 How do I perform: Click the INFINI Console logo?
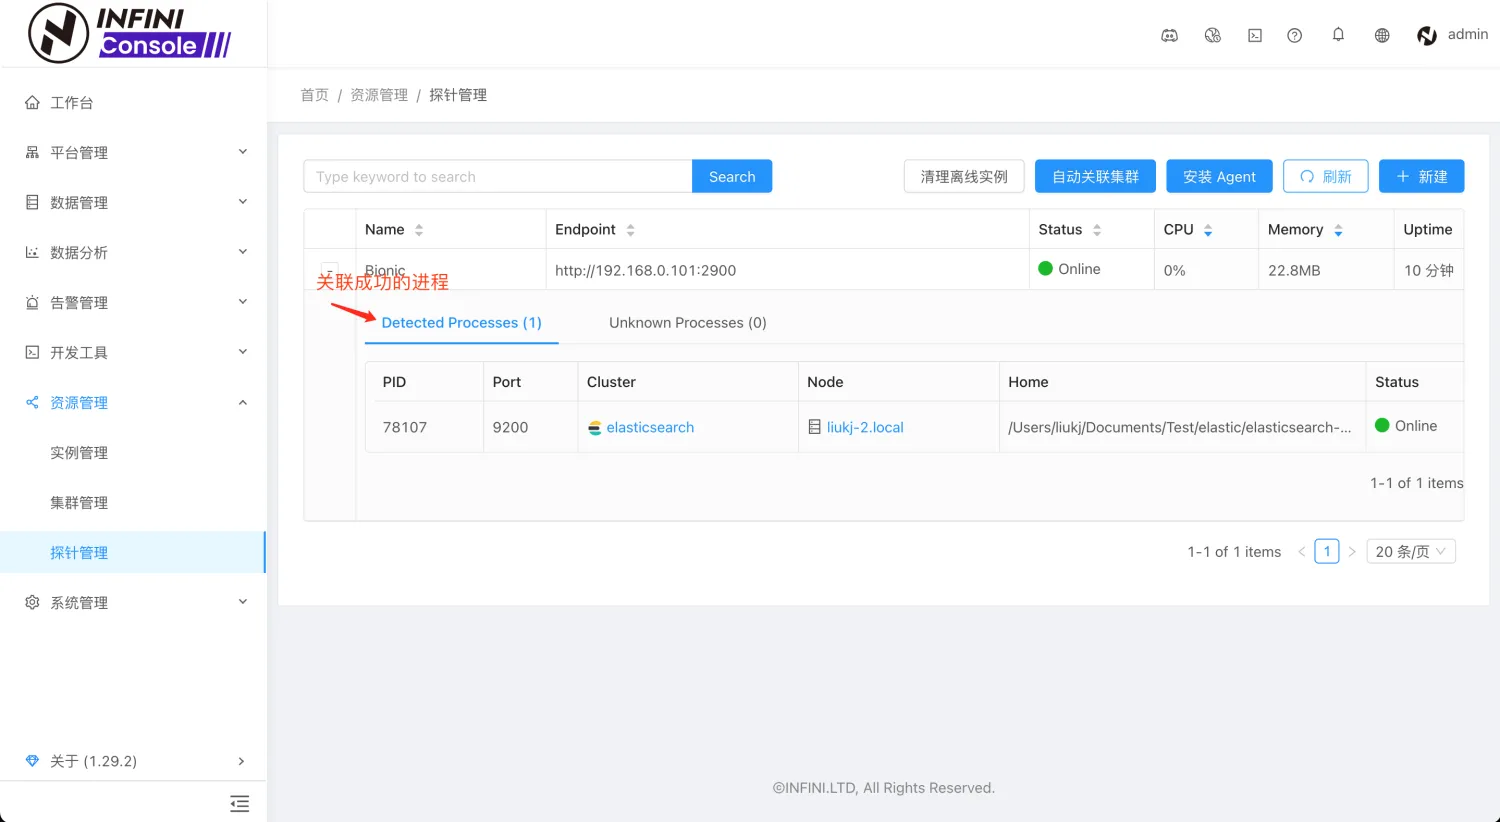tap(130, 33)
